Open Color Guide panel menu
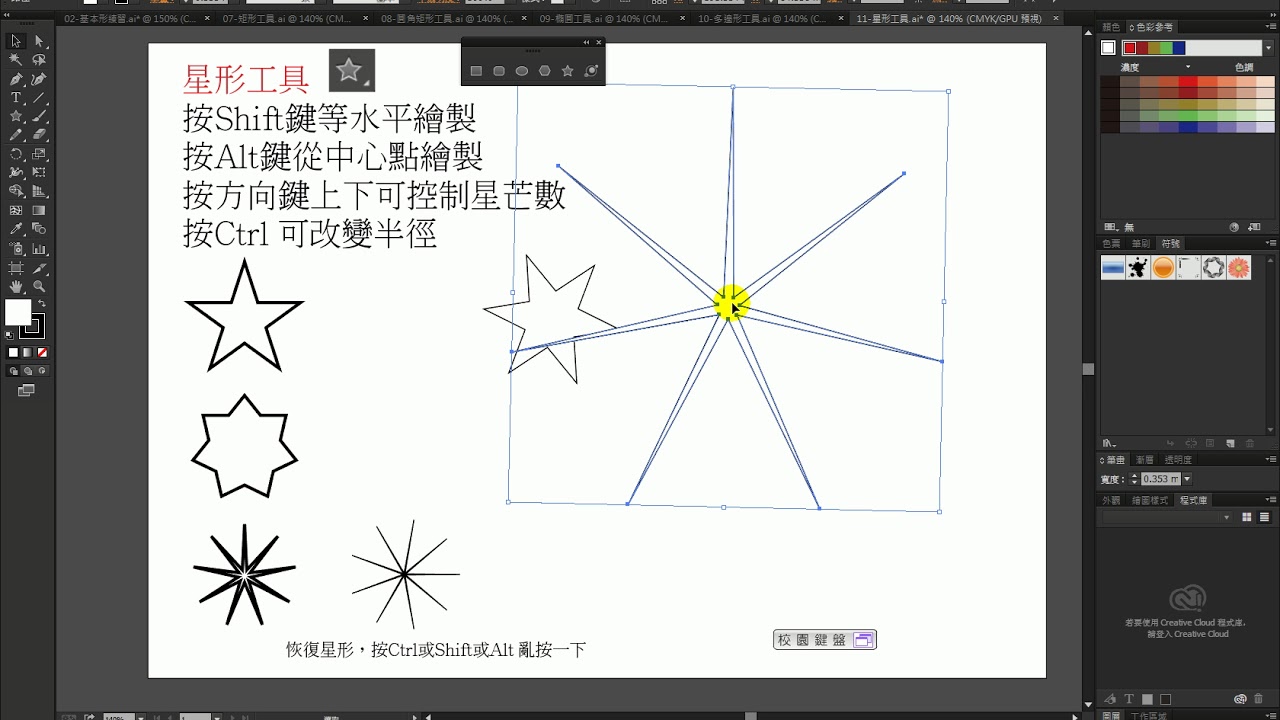The width and height of the screenshot is (1280, 720). coord(1271,27)
